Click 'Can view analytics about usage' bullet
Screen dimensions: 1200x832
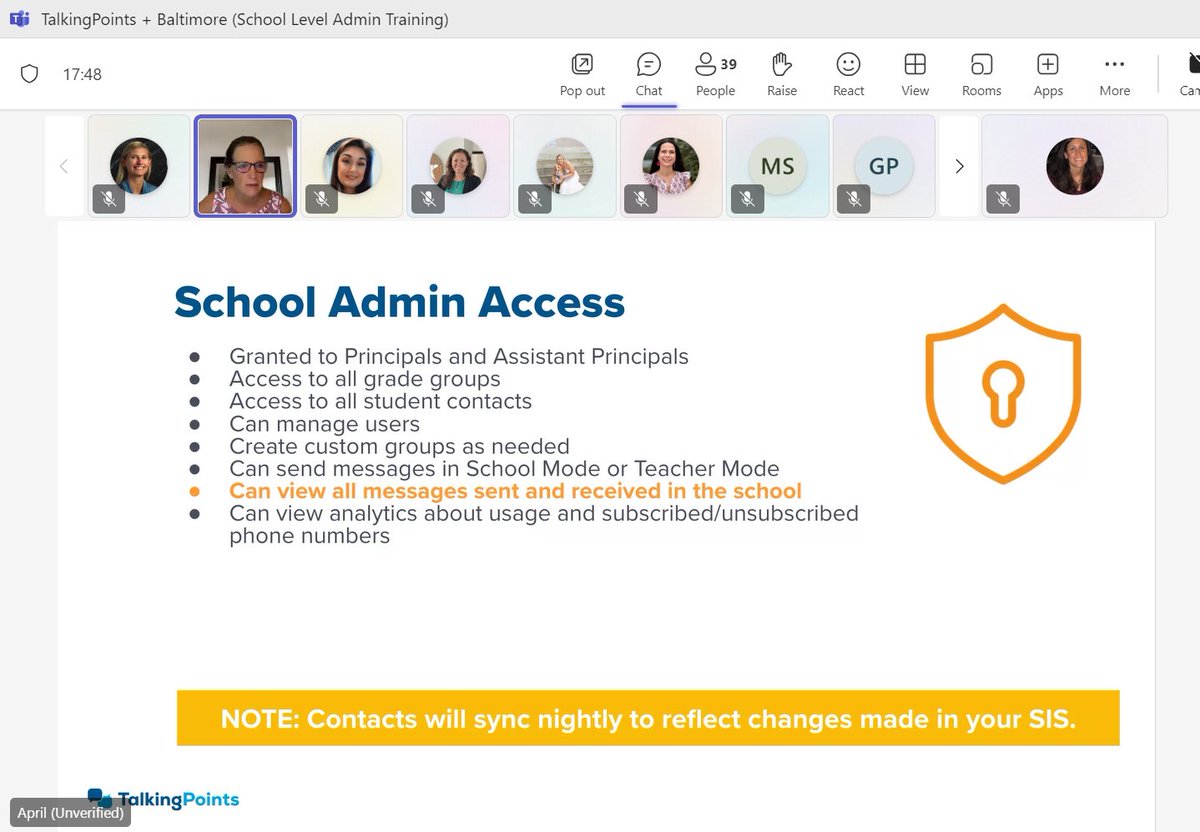click(x=544, y=524)
